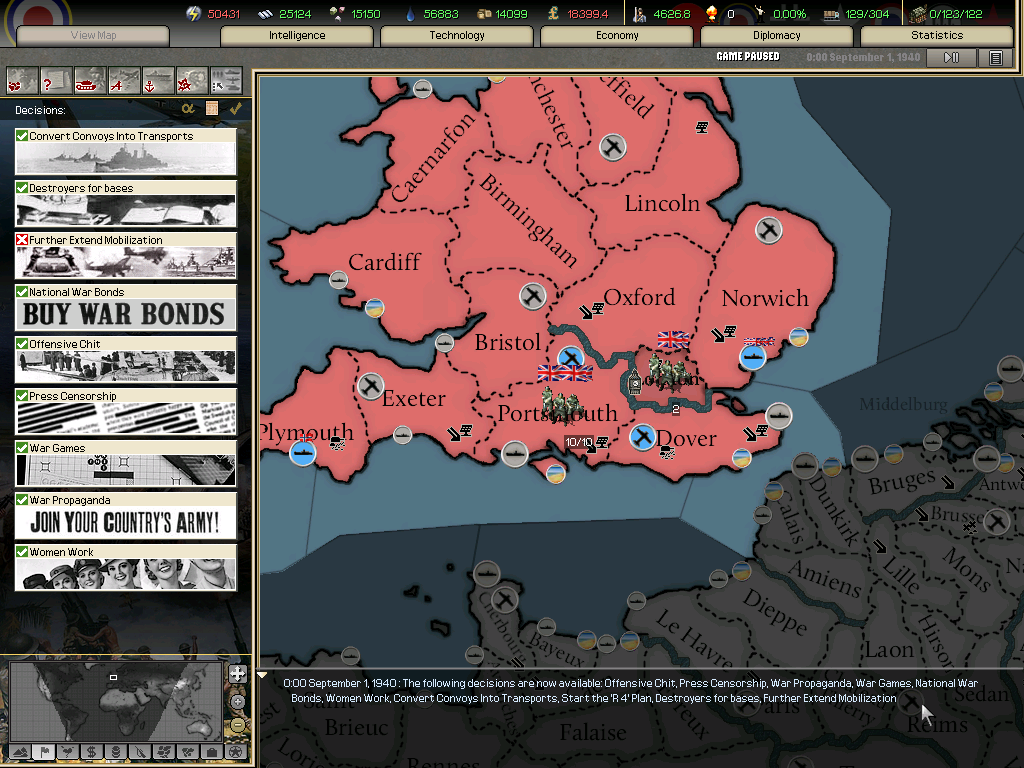Select the blue airbase icon at Dover
The image size is (1024, 768).
coord(643,437)
